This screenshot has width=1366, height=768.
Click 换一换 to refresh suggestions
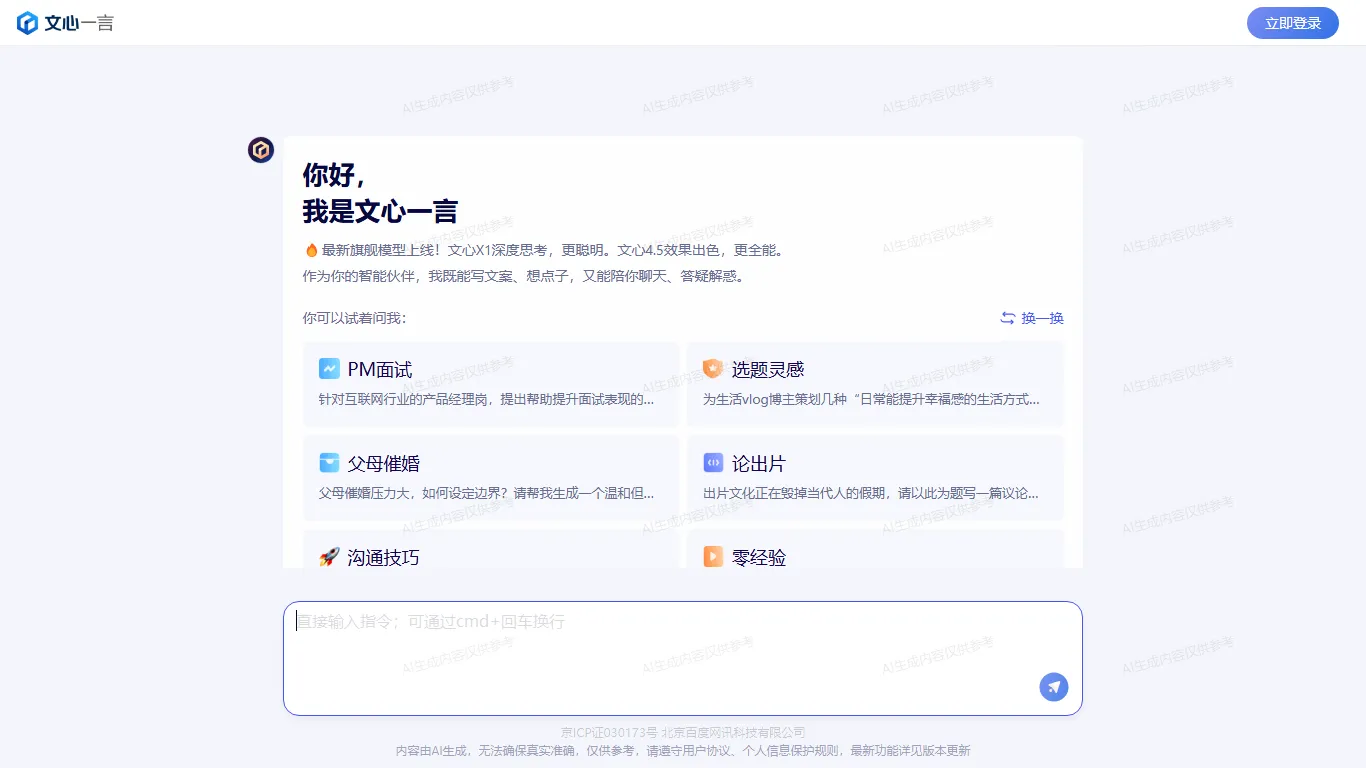pos(1040,317)
